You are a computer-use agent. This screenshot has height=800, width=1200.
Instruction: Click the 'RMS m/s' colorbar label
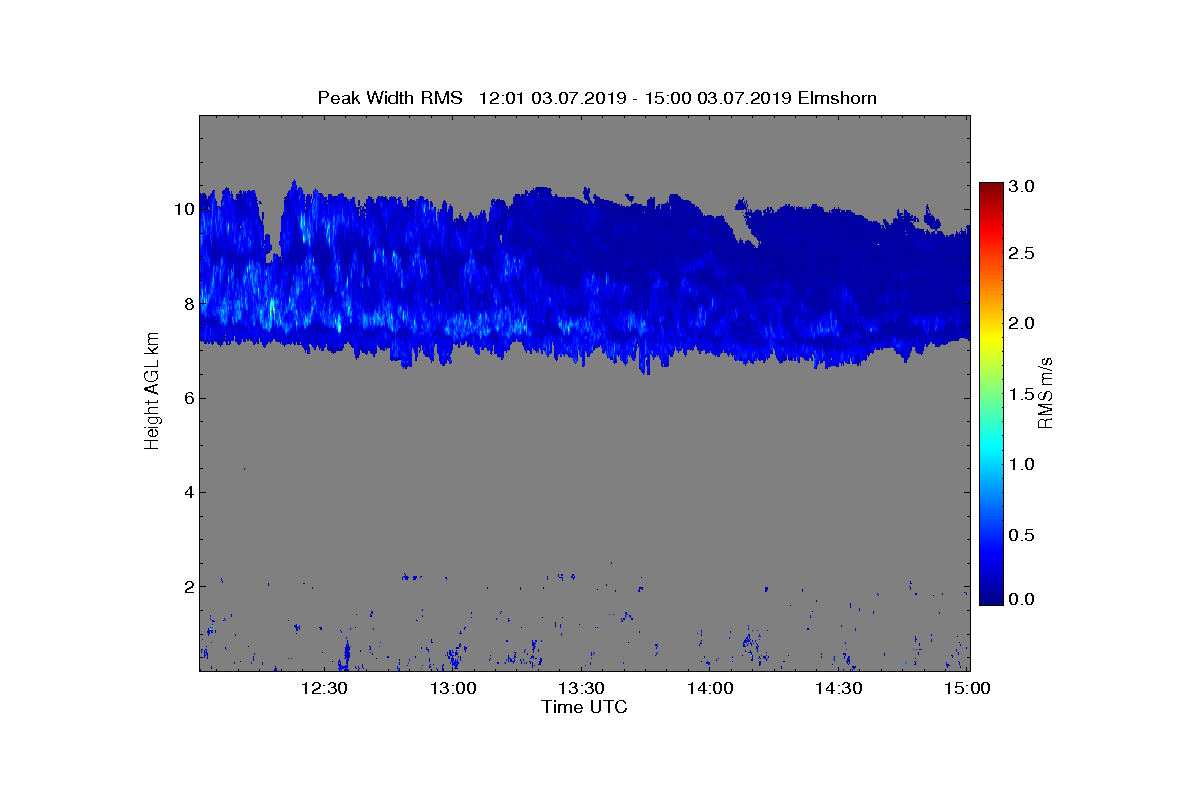1046,391
